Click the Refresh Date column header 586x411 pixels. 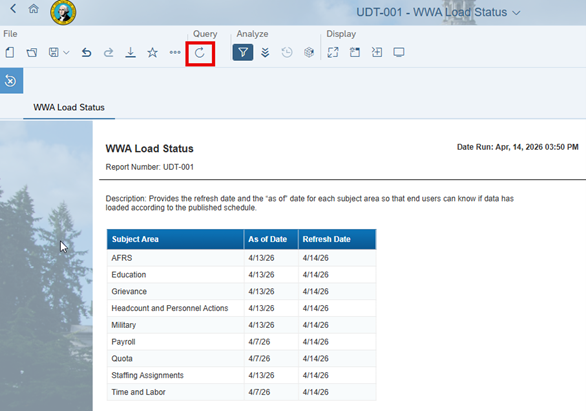click(x=337, y=239)
